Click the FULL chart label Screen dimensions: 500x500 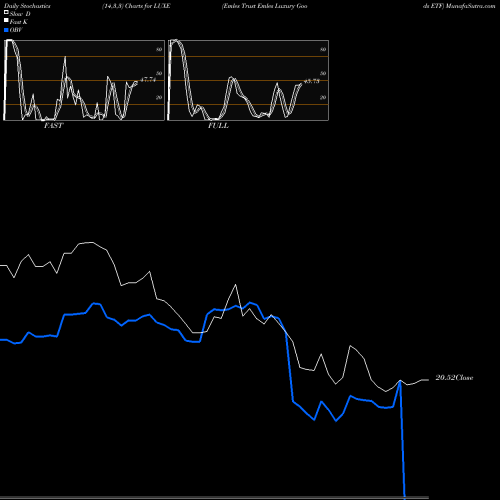point(218,126)
